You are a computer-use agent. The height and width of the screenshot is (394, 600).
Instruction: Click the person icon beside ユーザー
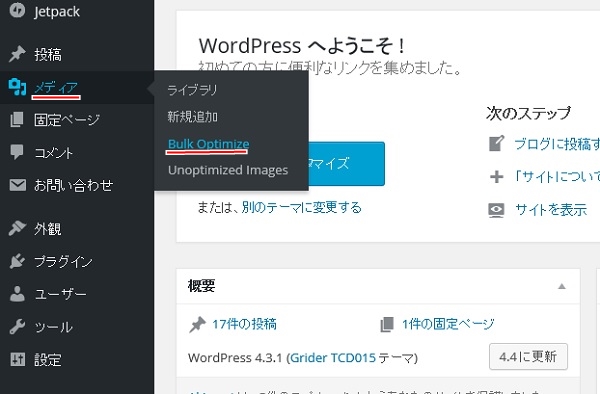[x=17, y=294]
